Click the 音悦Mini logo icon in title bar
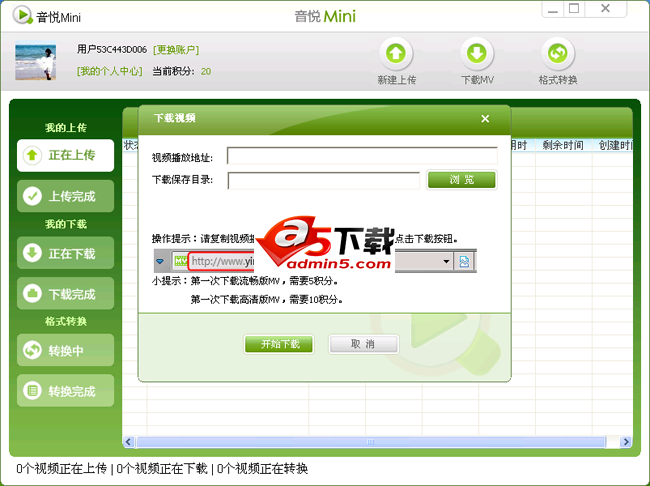This screenshot has width=650, height=486. tap(22, 15)
